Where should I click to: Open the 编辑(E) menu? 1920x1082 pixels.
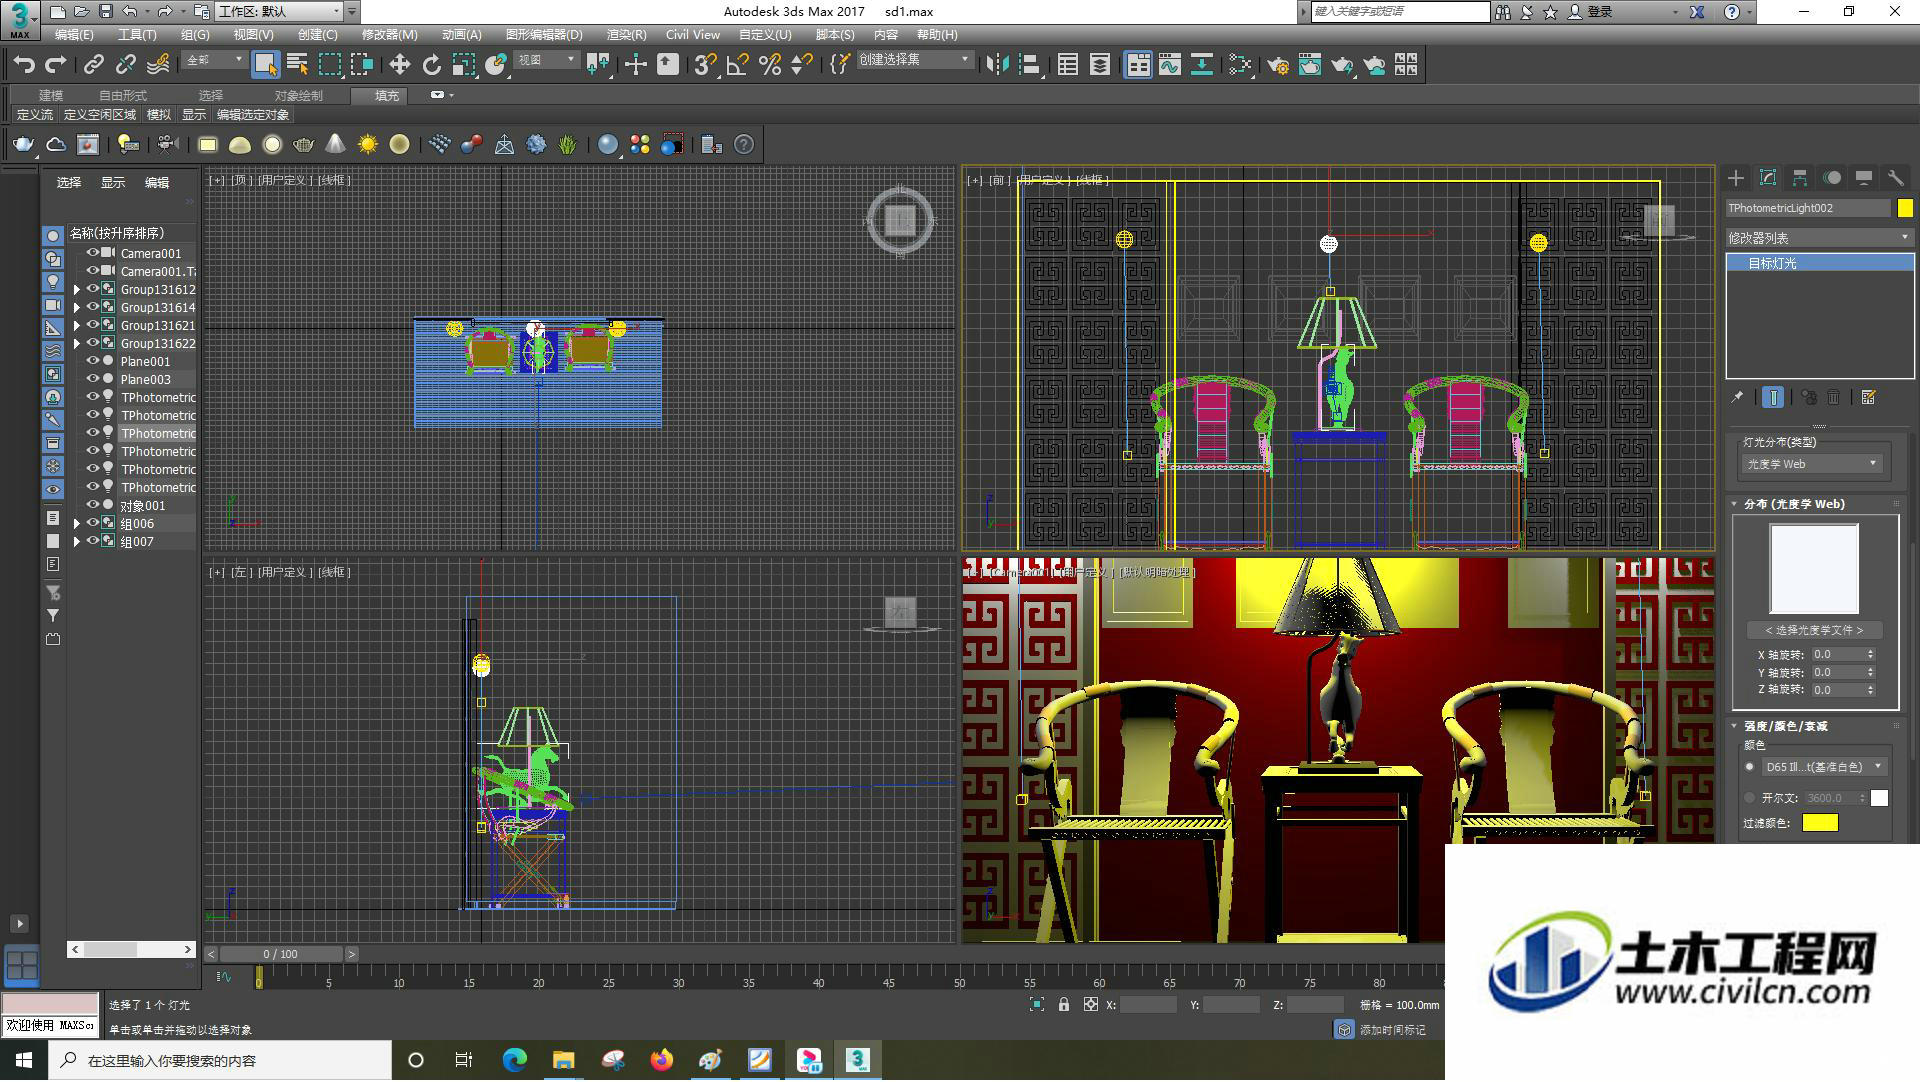pos(74,35)
